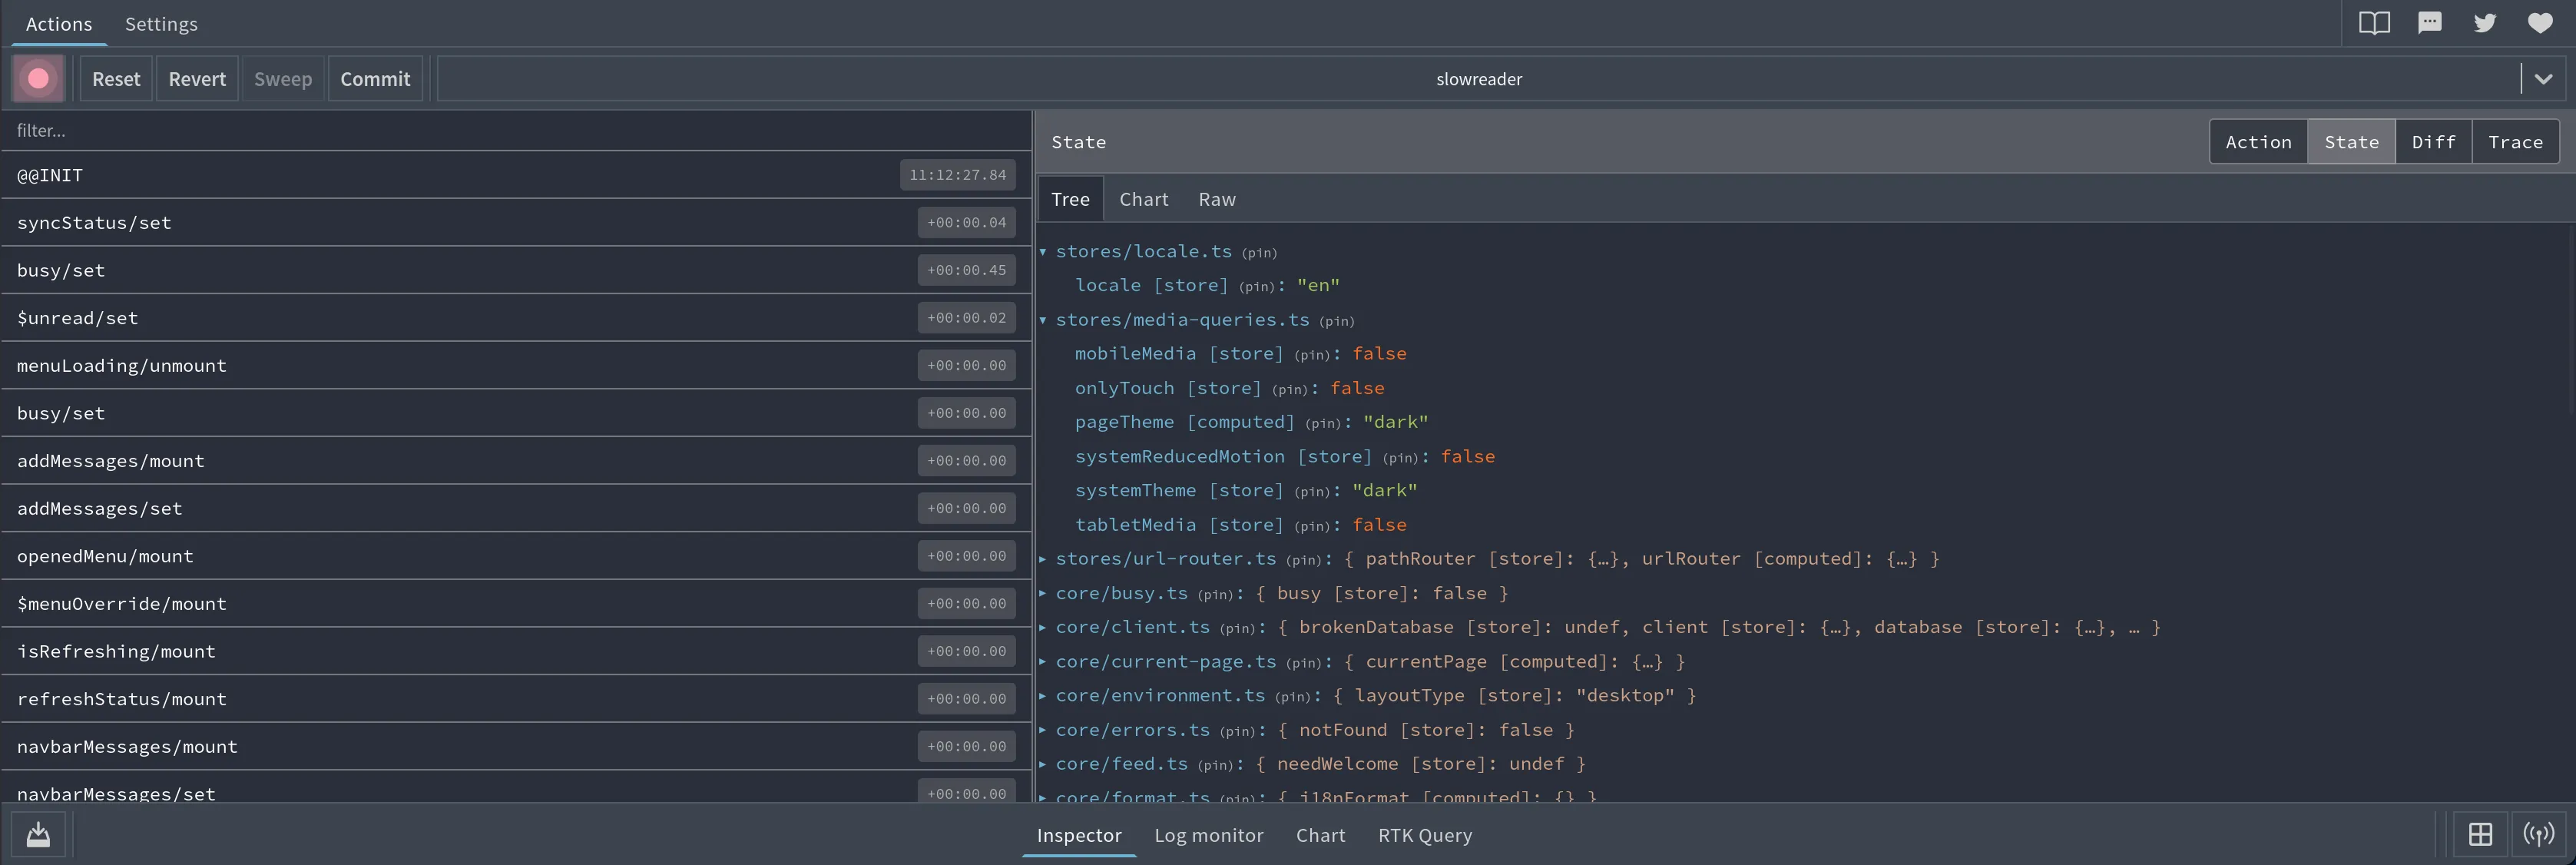Switch to the Chart sub-tab in the state panel
Screen dimensions: 2576x865
pyautogui.click(x=1143, y=199)
